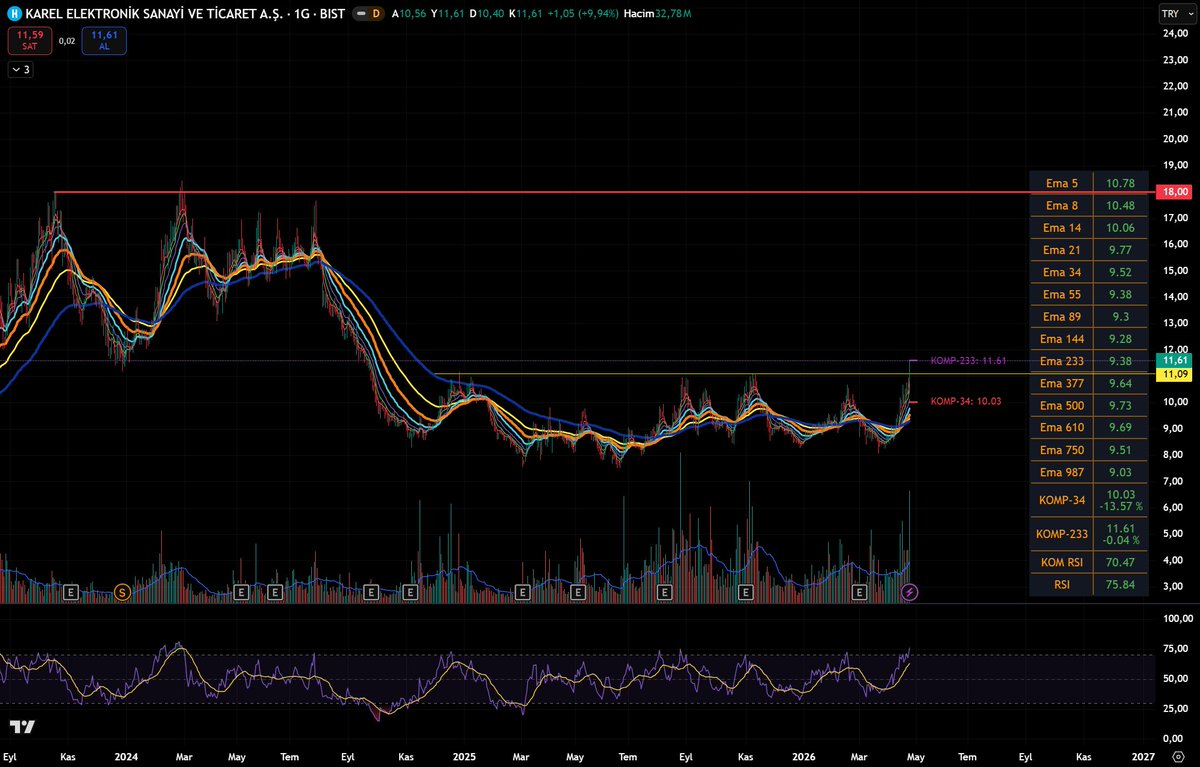This screenshot has width=1200, height=767.
Task: Click the 24,00 price axis label
Action: point(1173,34)
